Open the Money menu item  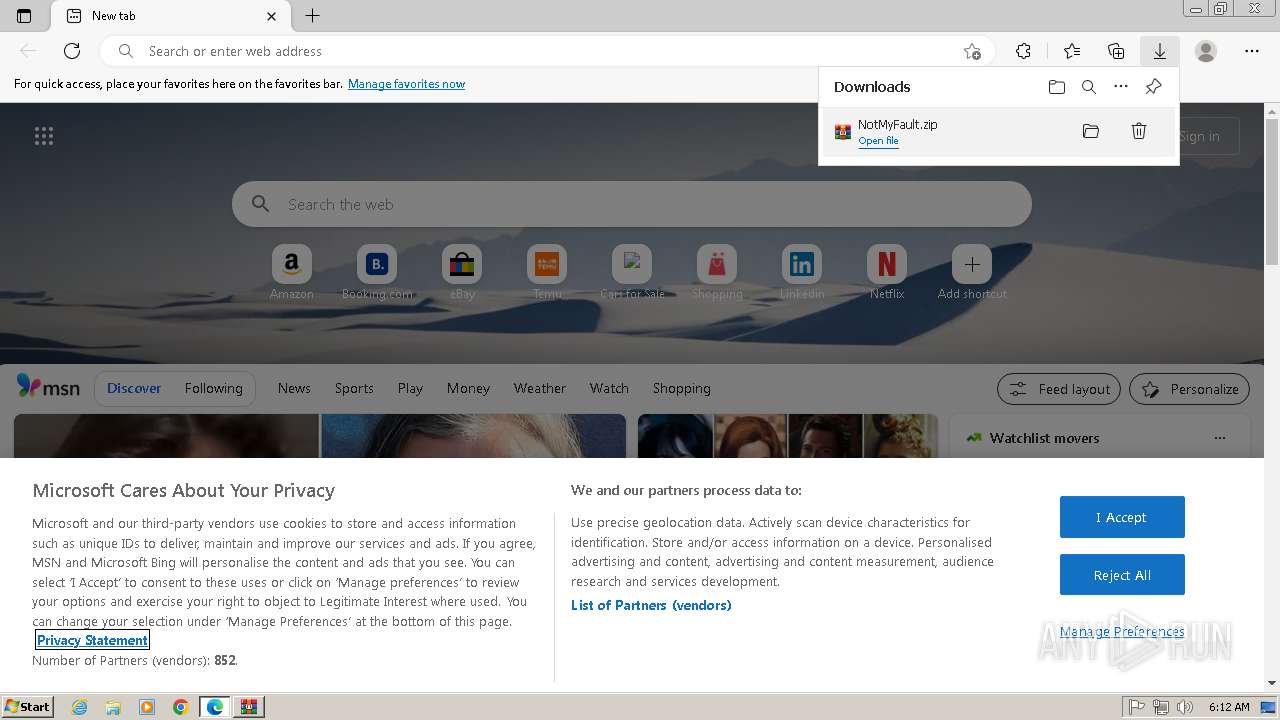468,388
